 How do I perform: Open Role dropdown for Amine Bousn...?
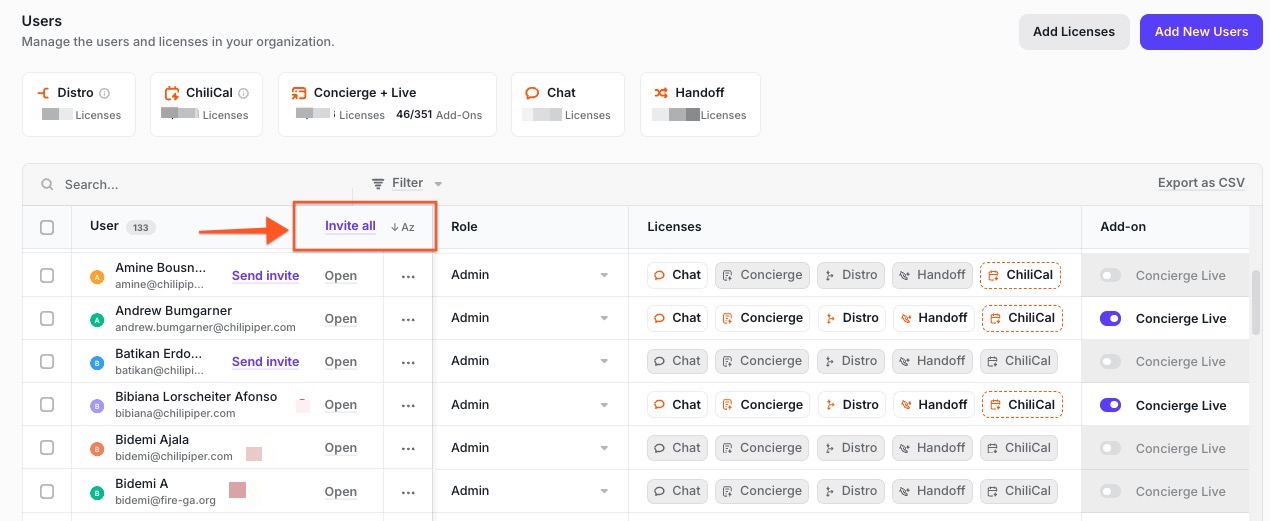point(530,275)
